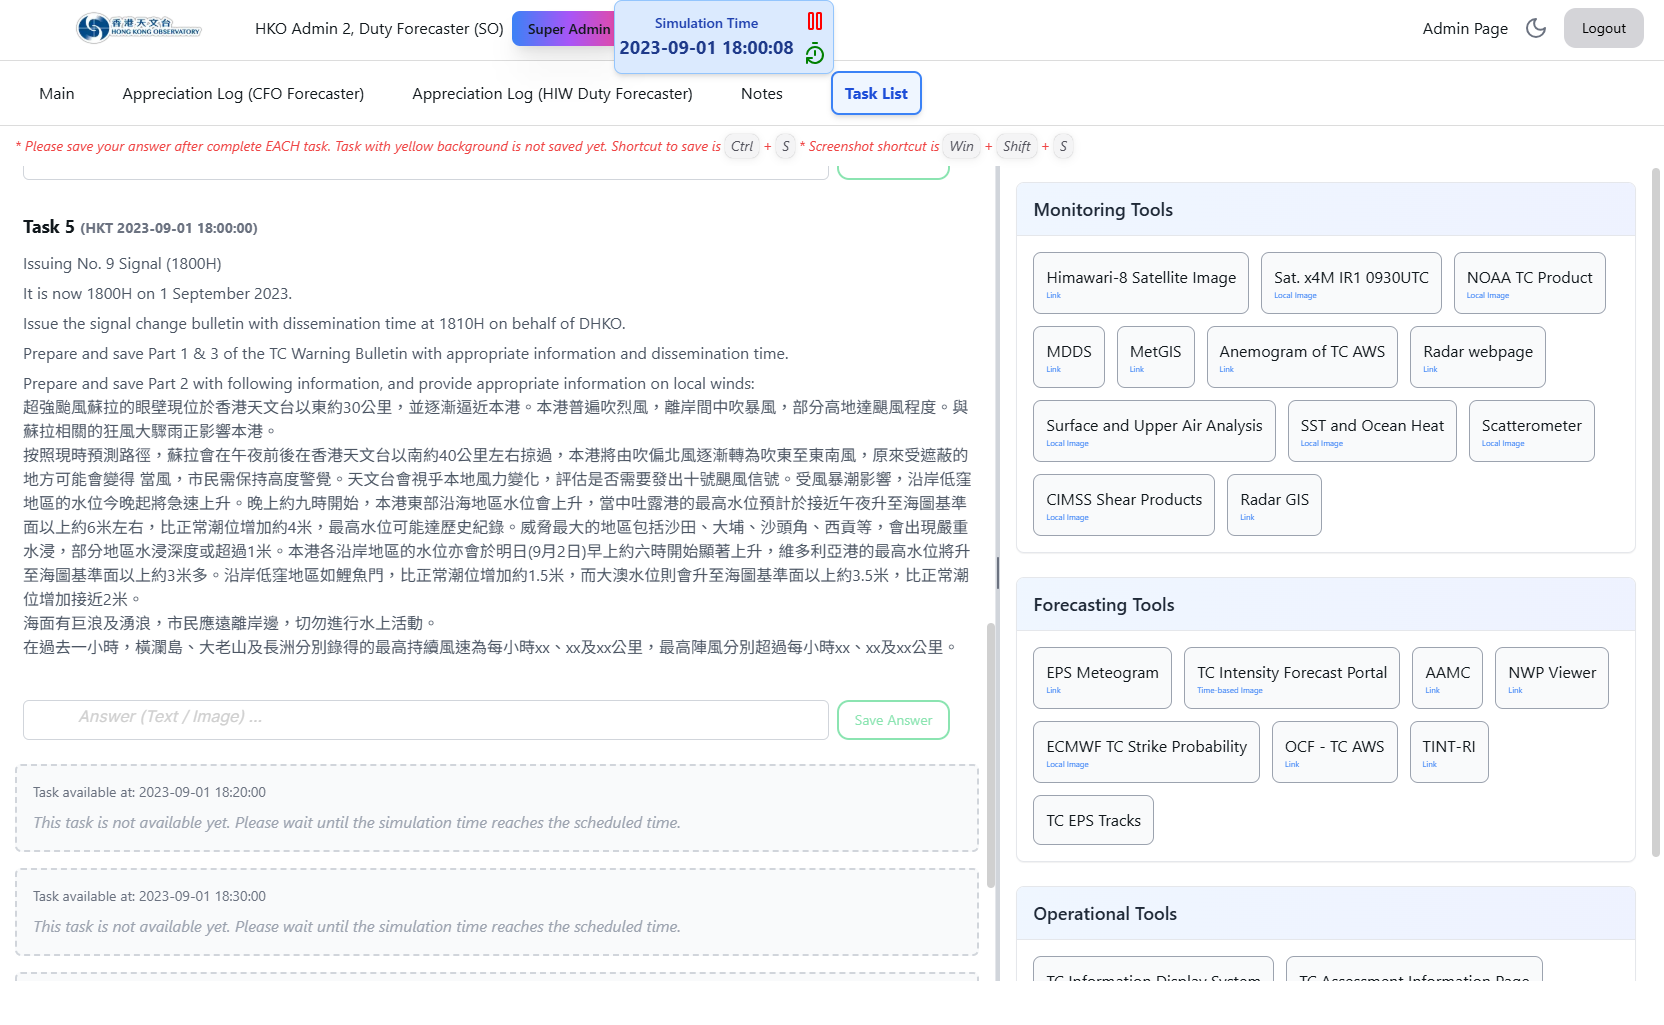Screen dimensions: 1664x1025
Task: Toggle dark mode moon icon
Action: (1535, 28)
